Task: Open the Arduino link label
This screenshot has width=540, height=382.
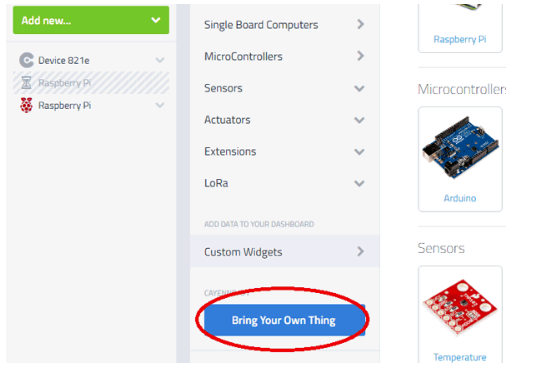Action: point(460,198)
